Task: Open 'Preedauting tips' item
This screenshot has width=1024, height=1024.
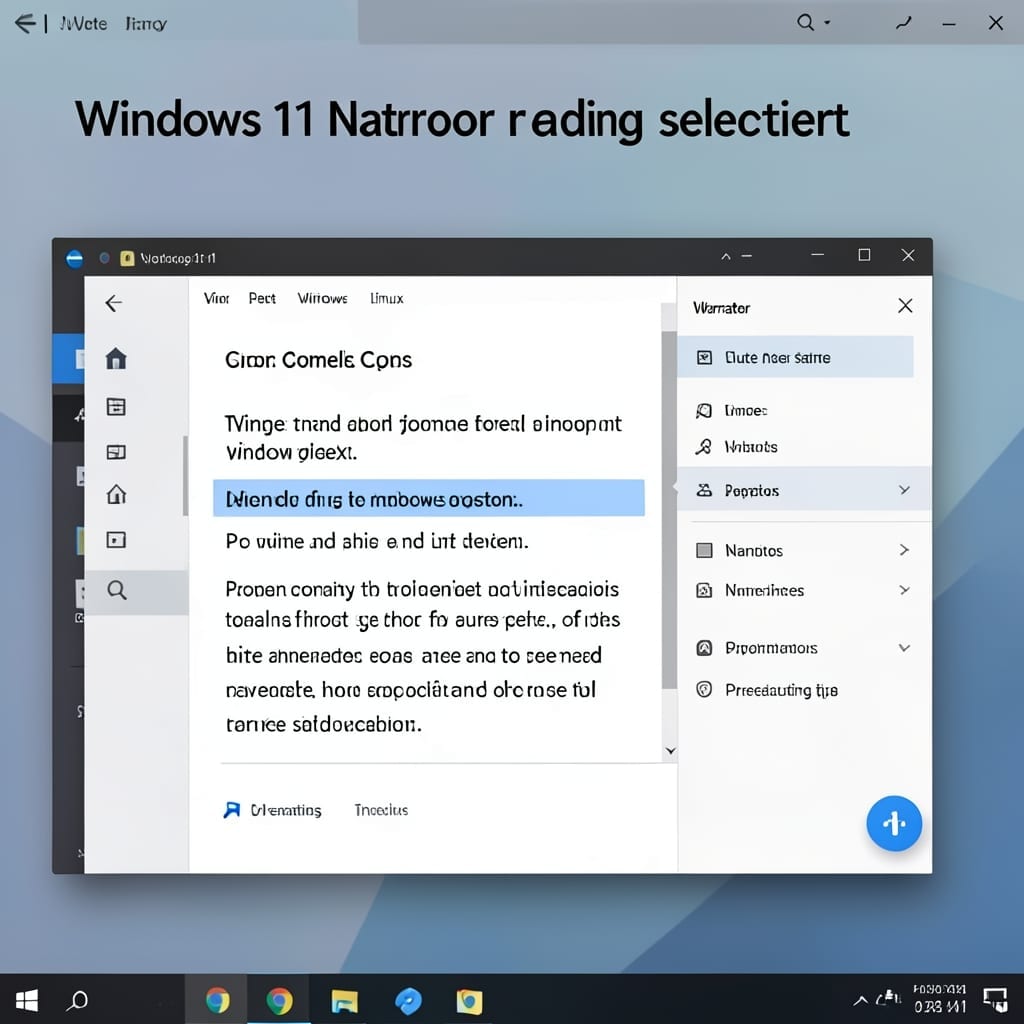Action: tap(781, 690)
